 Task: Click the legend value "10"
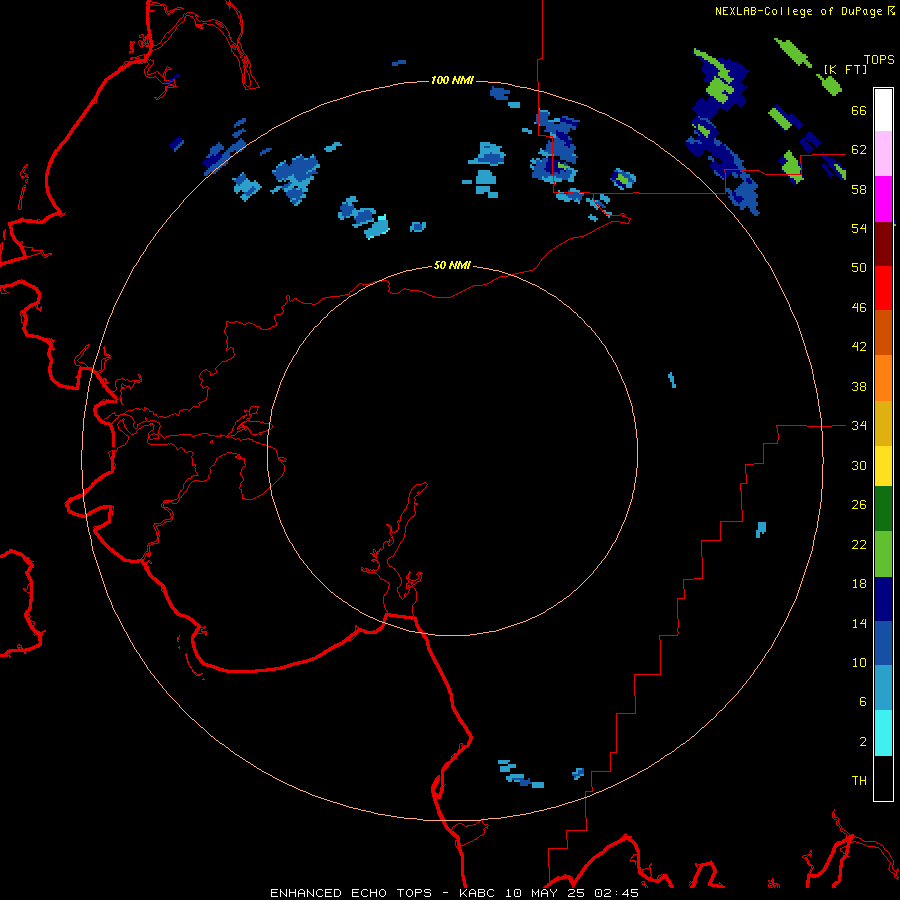(x=859, y=663)
